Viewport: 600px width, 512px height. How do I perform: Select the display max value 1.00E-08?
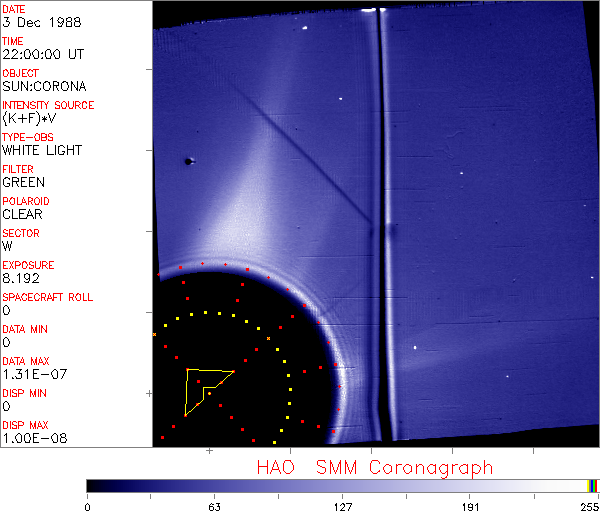tap(35, 439)
